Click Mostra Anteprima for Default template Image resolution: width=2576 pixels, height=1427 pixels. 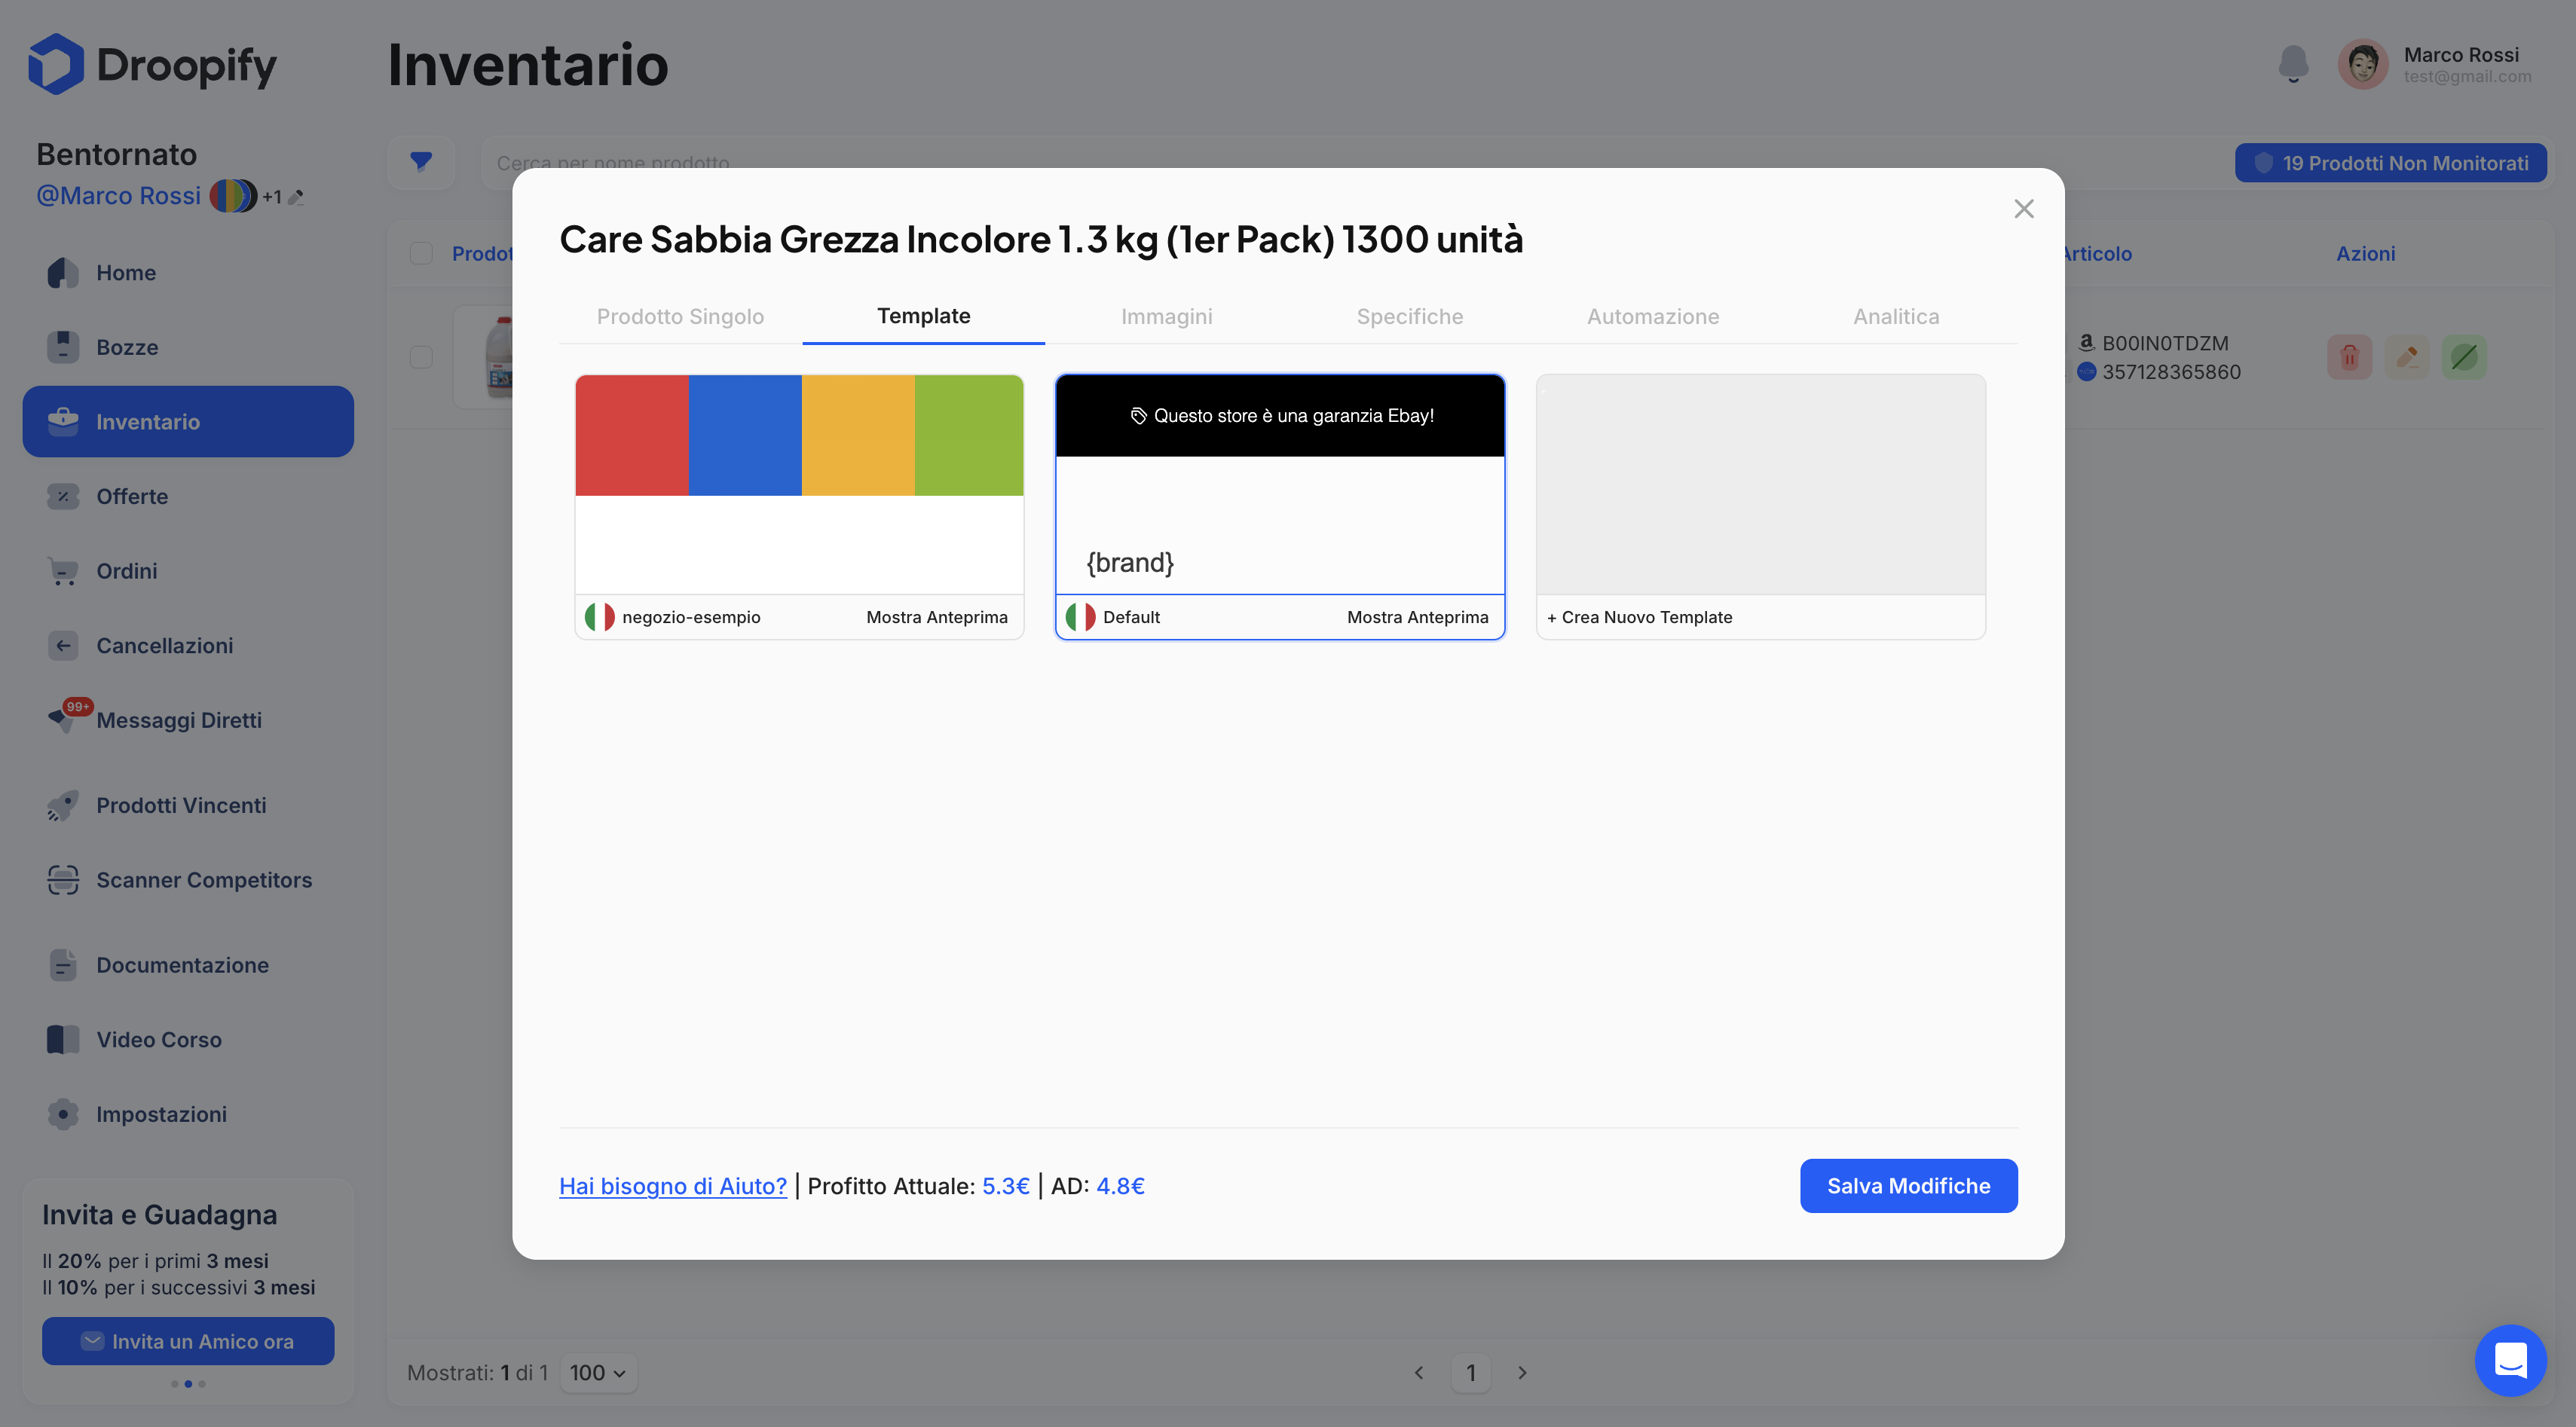coord(1417,617)
